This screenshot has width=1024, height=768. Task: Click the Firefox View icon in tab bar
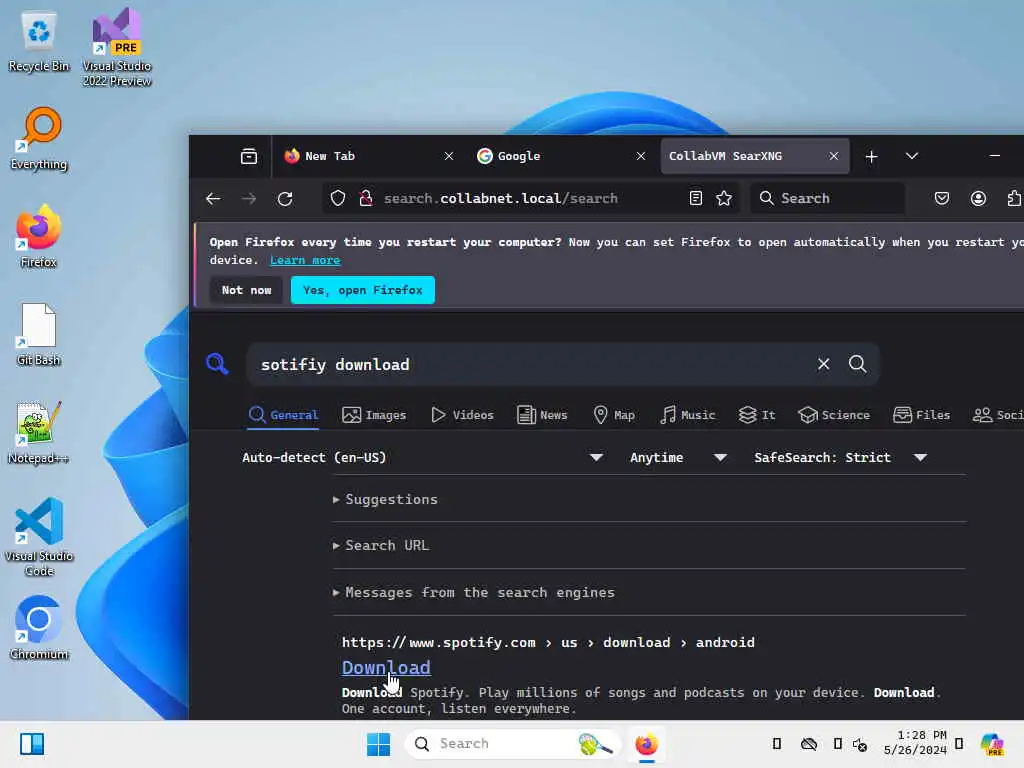[249, 156]
